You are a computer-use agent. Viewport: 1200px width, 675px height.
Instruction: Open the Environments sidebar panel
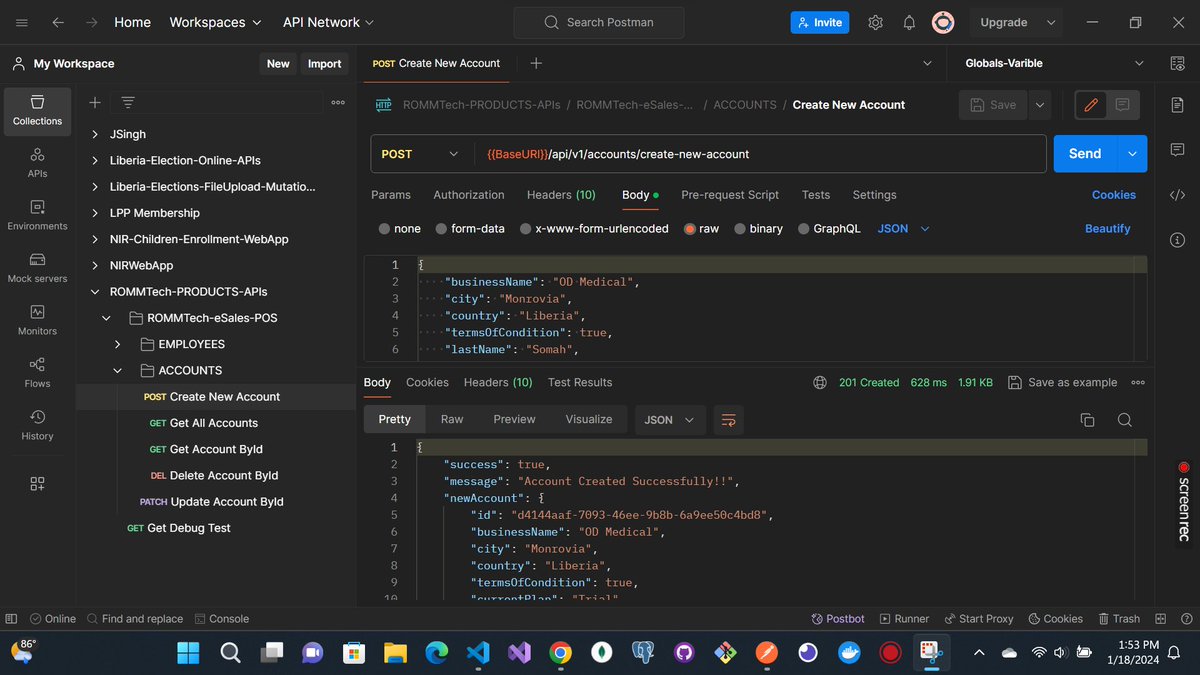coord(37,215)
